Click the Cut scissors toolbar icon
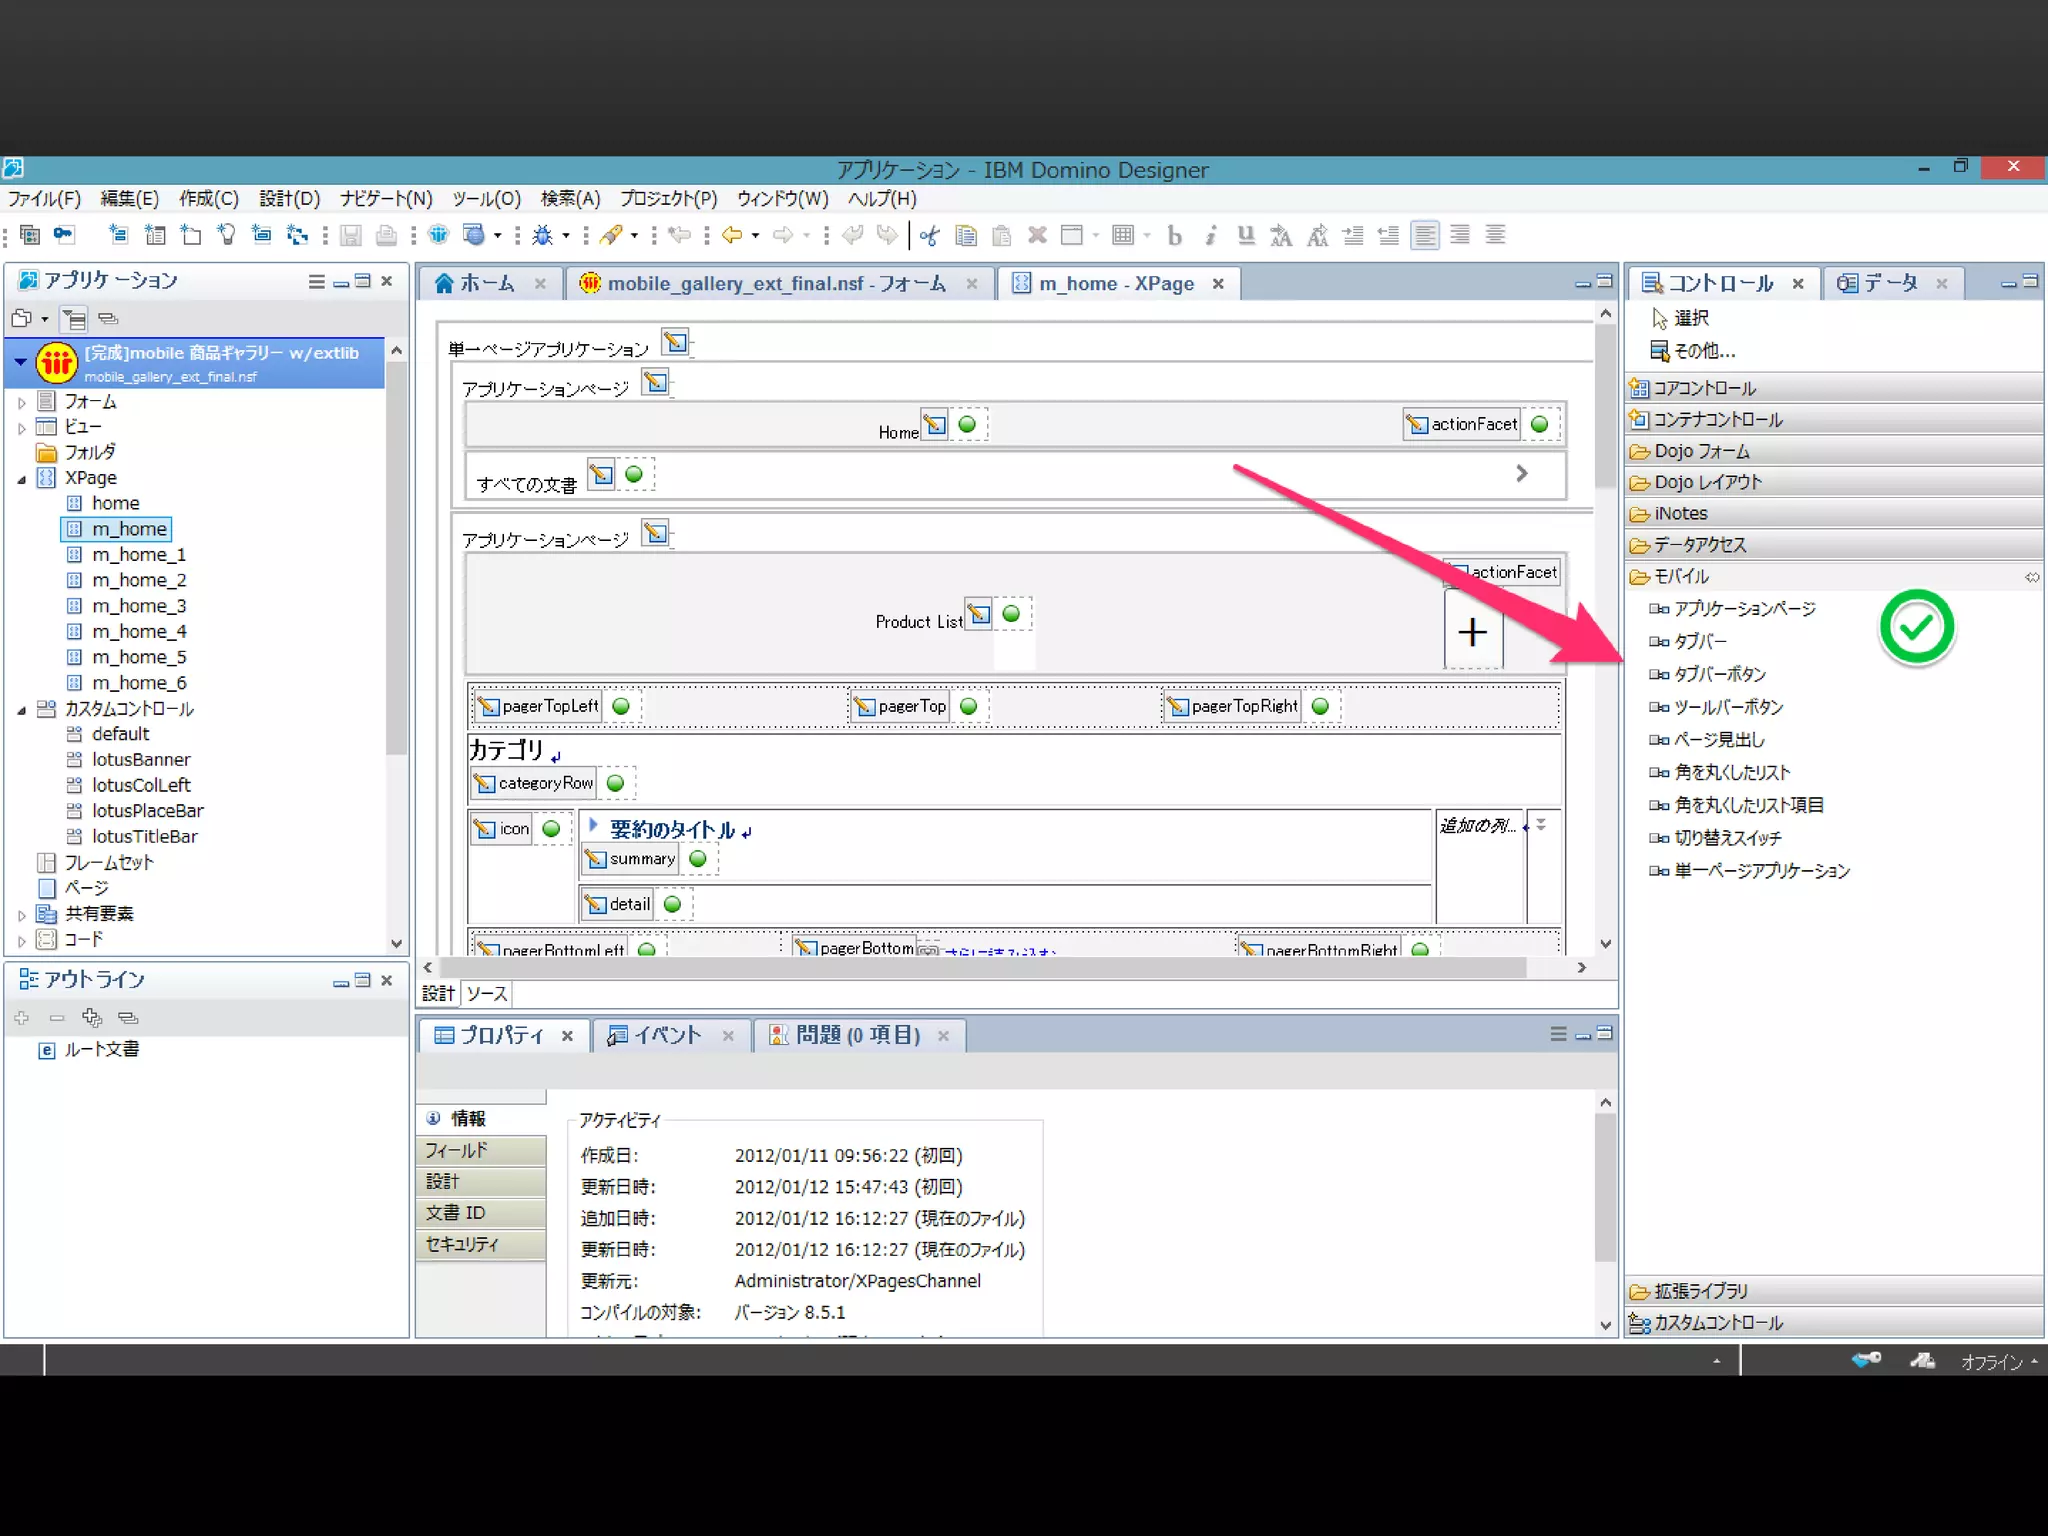This screenshot has height=1536, width=2048. [x=929, y=235]
